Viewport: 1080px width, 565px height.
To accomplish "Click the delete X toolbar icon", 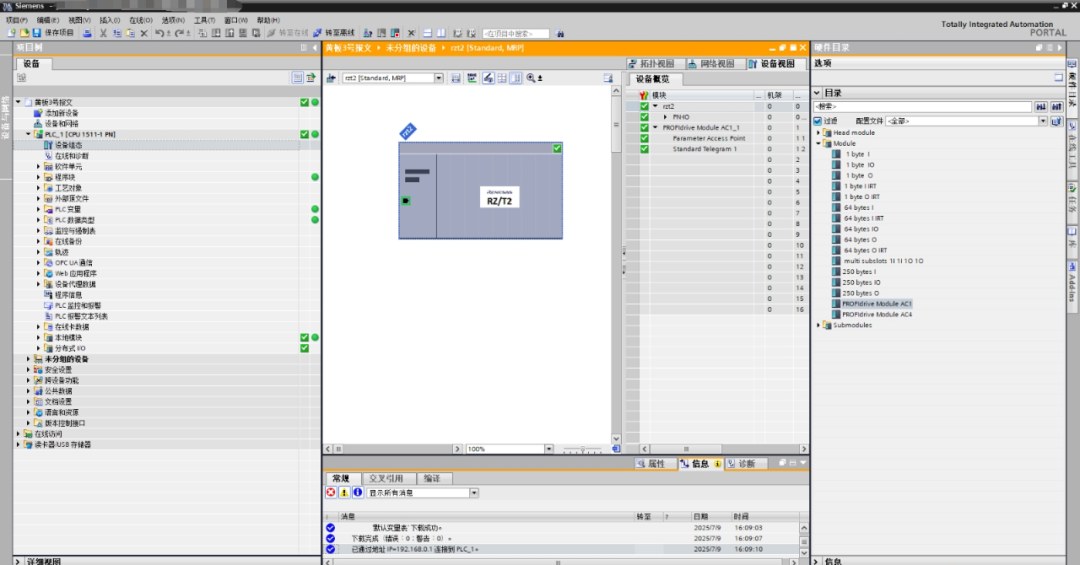I will coord(144,32).
